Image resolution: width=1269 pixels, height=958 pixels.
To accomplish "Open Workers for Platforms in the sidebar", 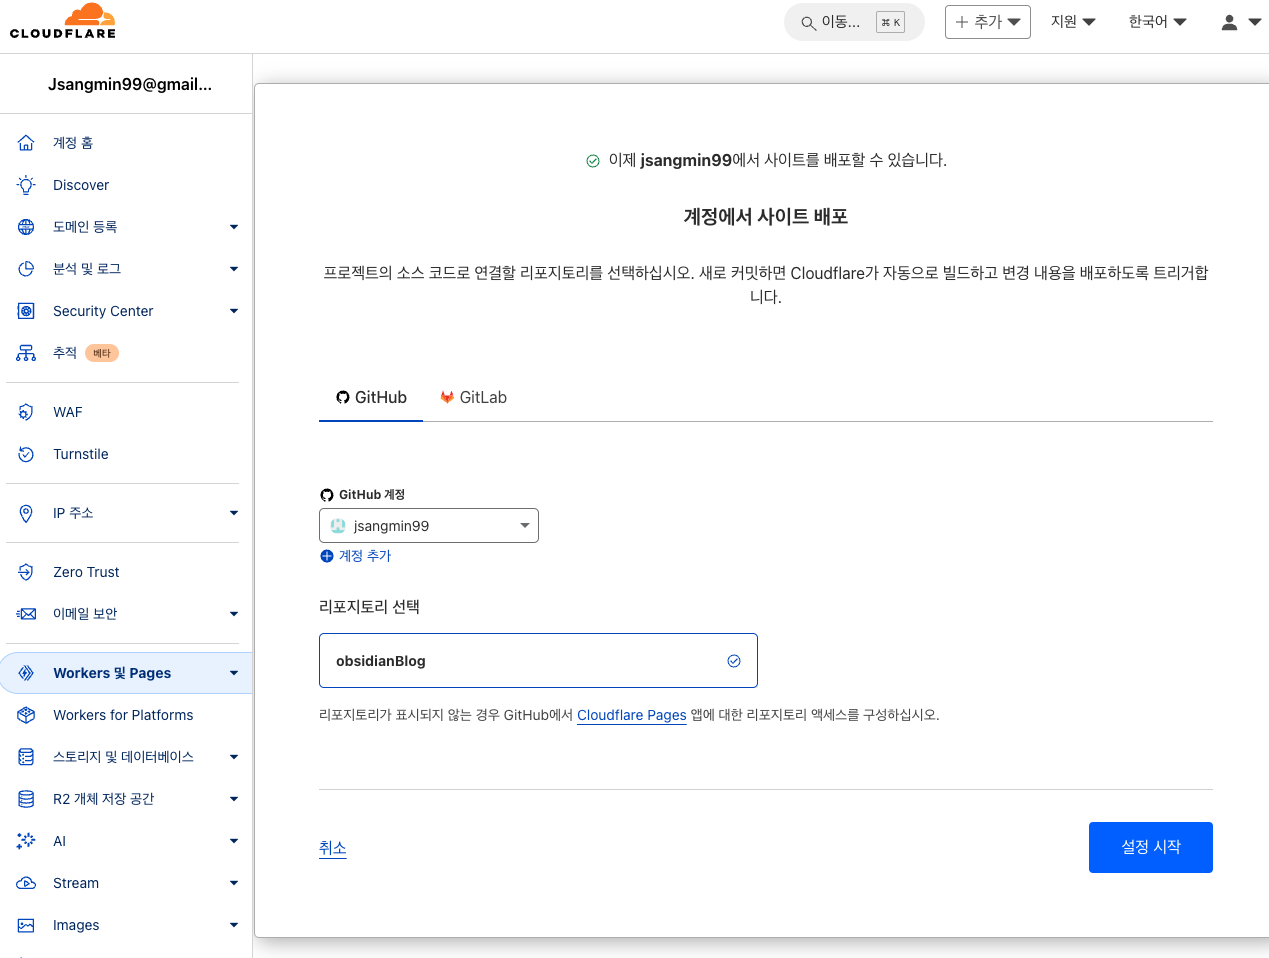I will [123, 715].
